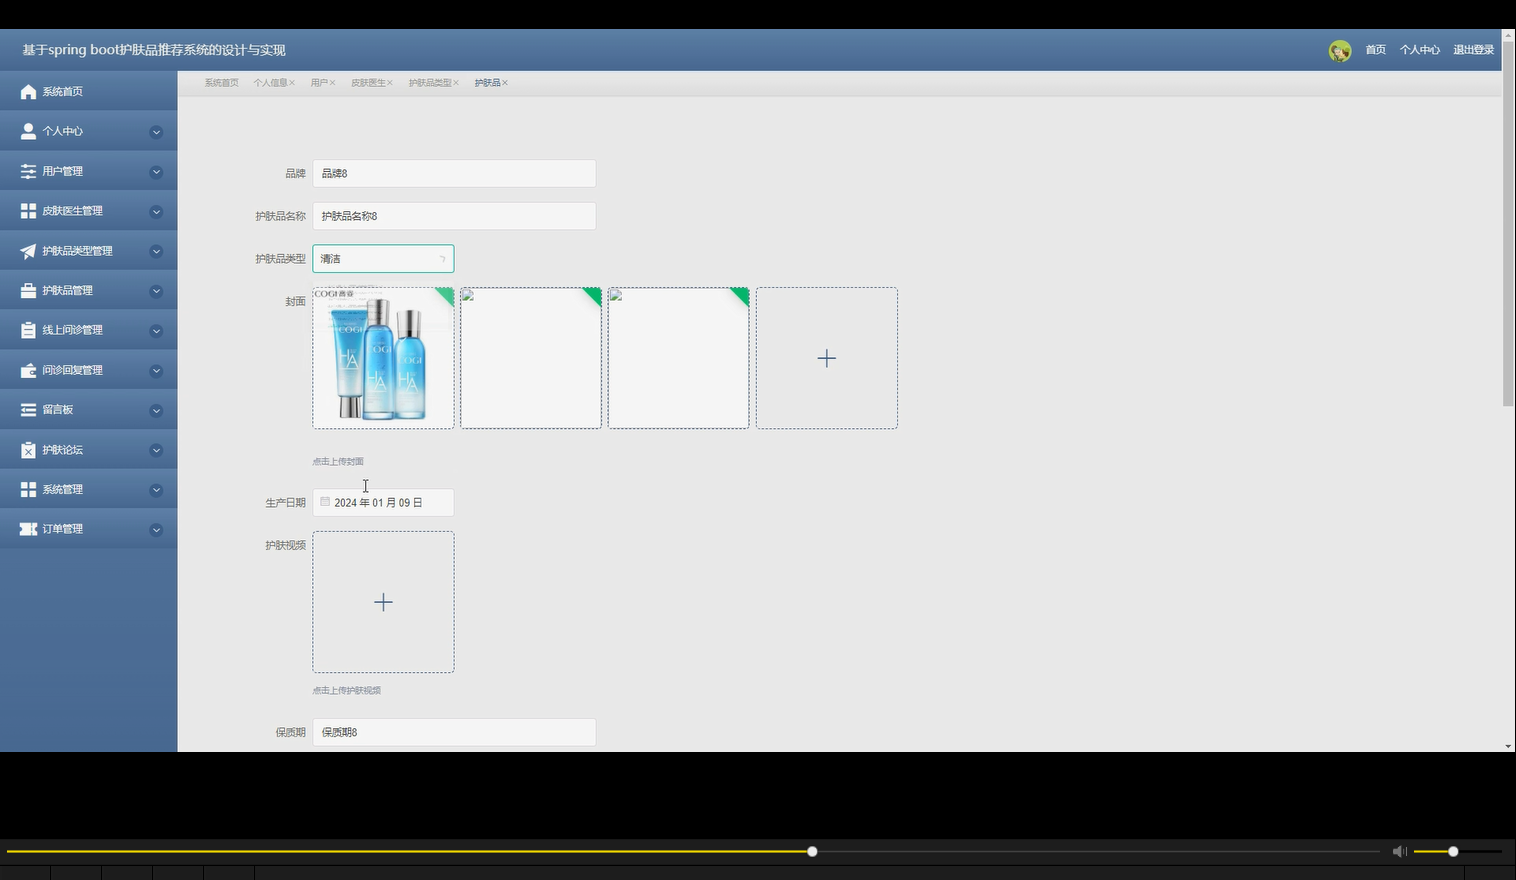Click the 点击上传封面 upload link

[x=337, y=461]
